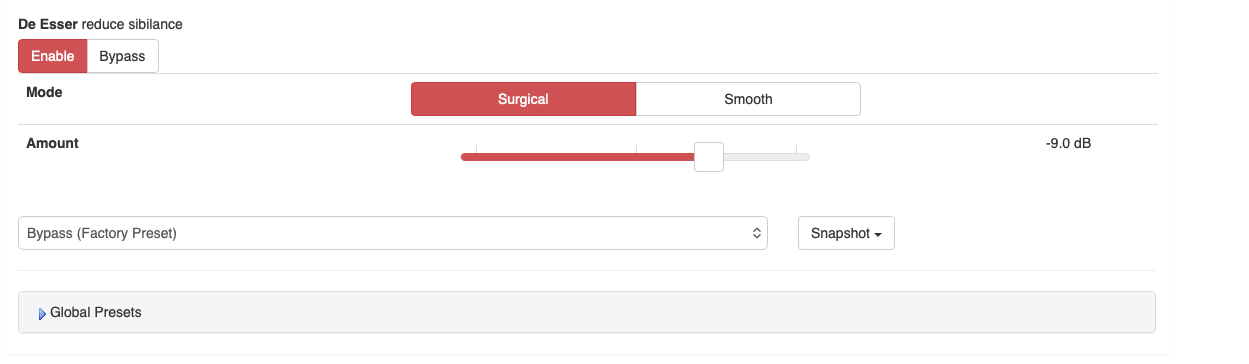This screenshot has height=364, width=1249.
Task: Click the middle tick mark above Amount slider
Action: point(636,149)
